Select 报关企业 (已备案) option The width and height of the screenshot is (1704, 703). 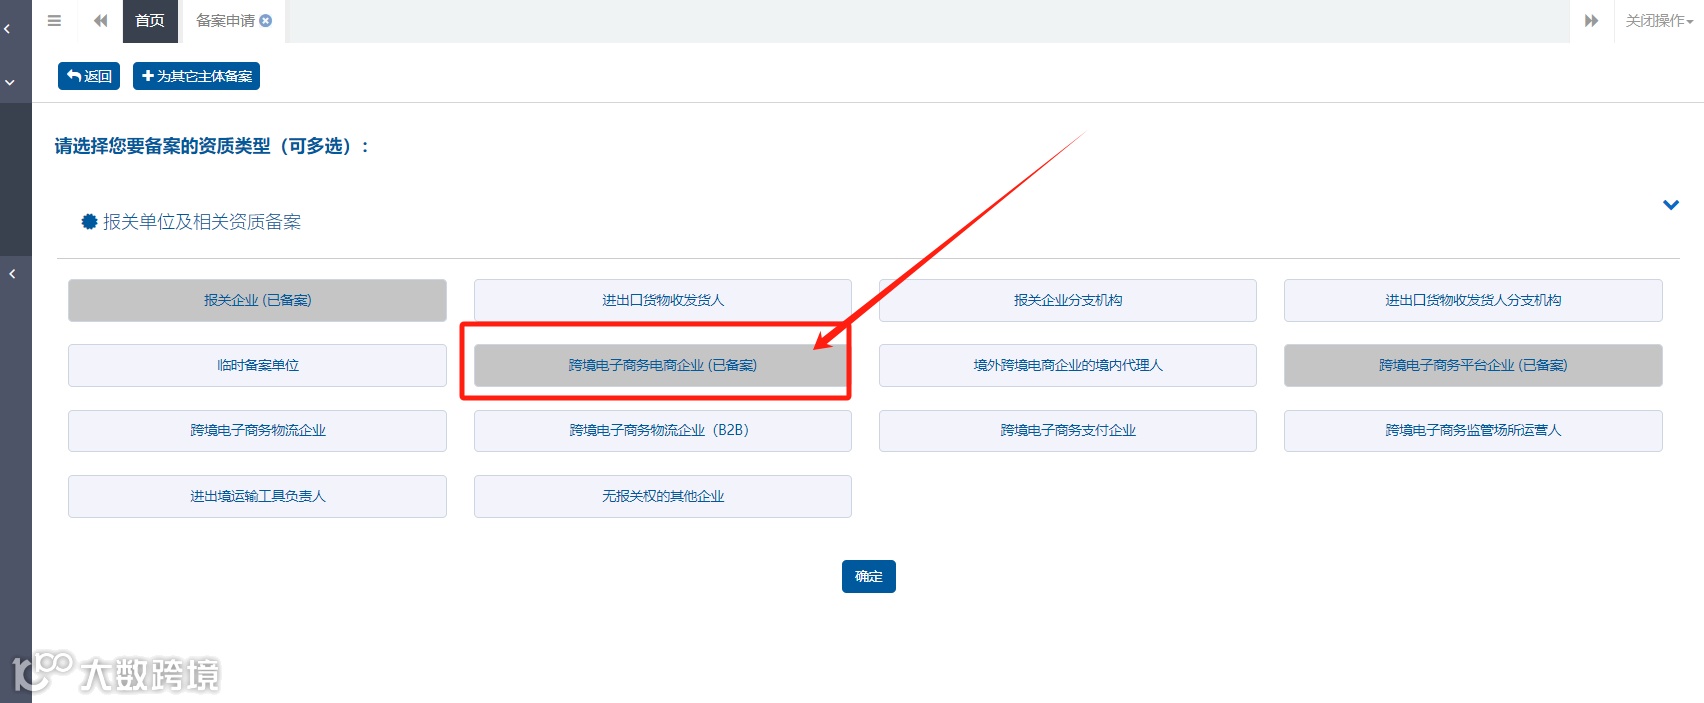pos(257,300)
